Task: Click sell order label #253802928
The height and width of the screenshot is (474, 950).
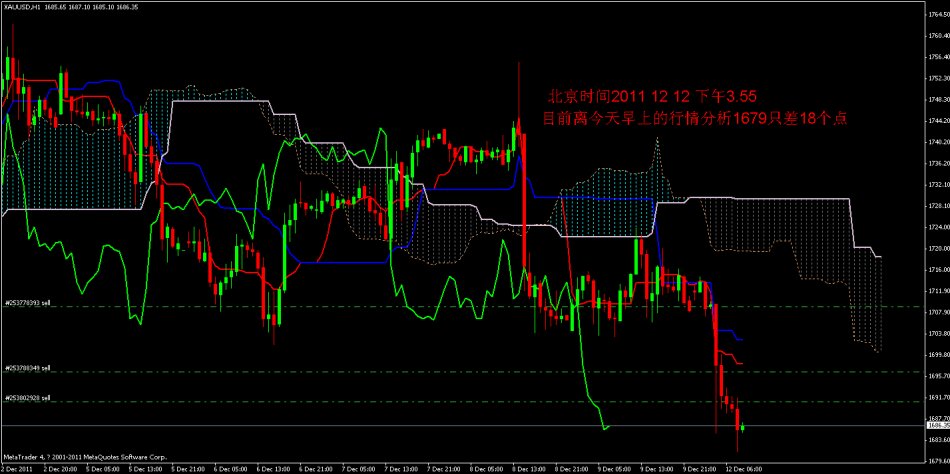Action: pos(28,397)
